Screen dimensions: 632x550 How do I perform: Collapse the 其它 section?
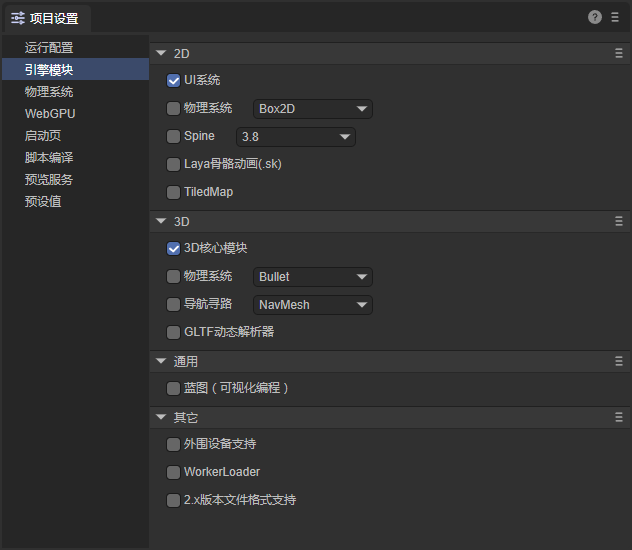click(x=161, y=418)
